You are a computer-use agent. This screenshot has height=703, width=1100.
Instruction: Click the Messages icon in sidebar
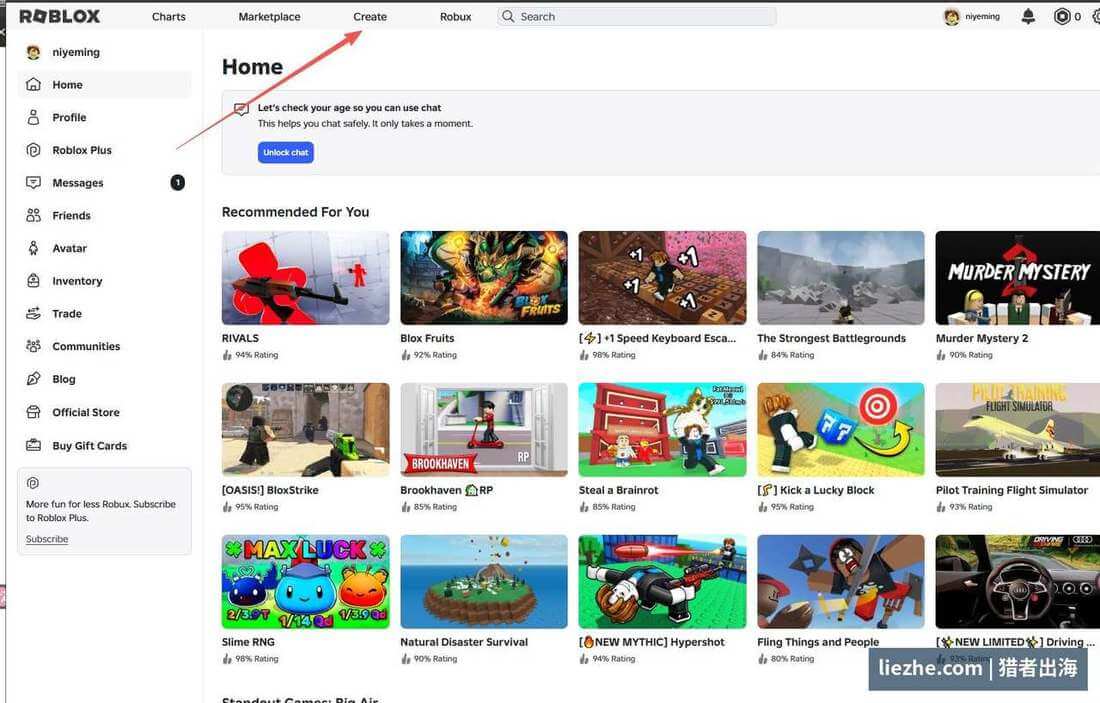33,182
